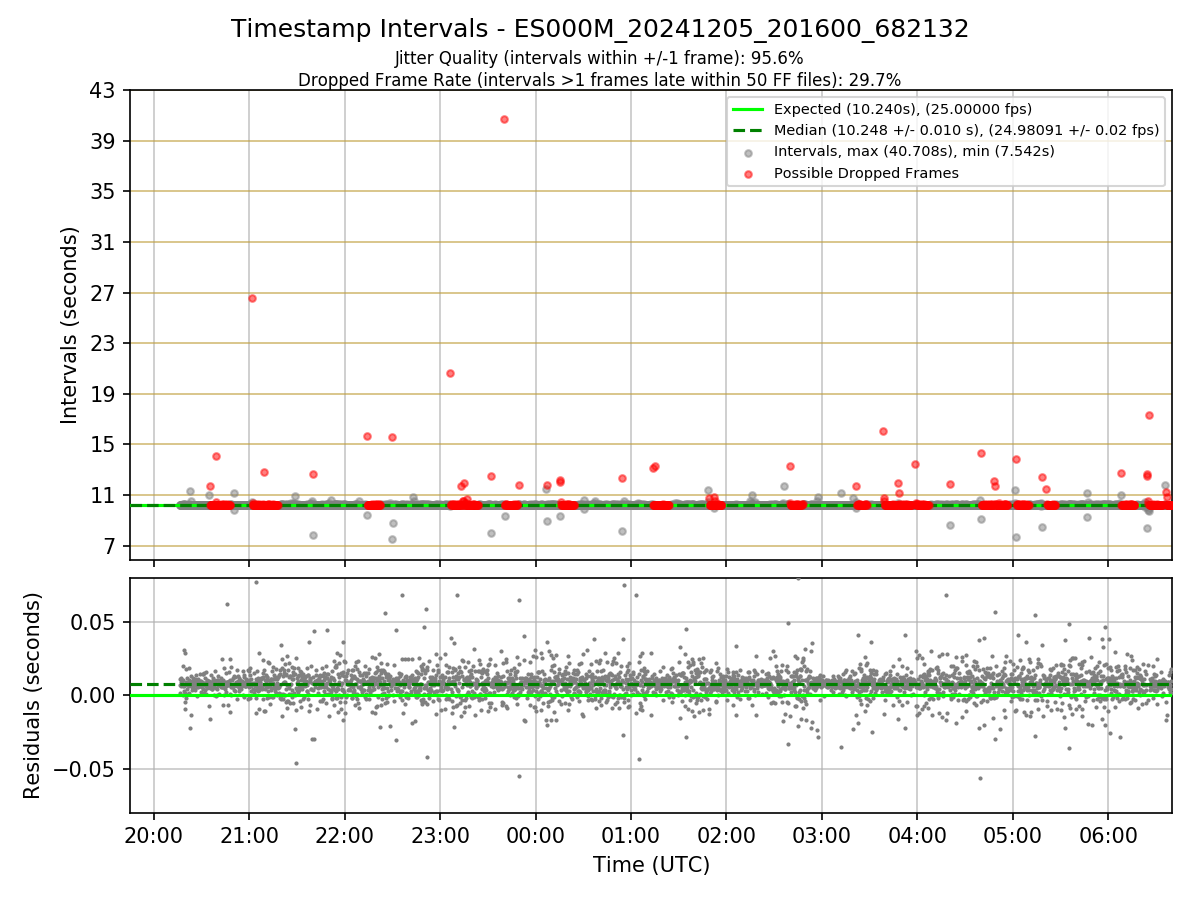Image resolution: width=1200 pixels, height=900 pixels.
Task: Click the 'Intervals (seconds)' y-axis label
Action: pyautogui.click(x=70, y=325)
